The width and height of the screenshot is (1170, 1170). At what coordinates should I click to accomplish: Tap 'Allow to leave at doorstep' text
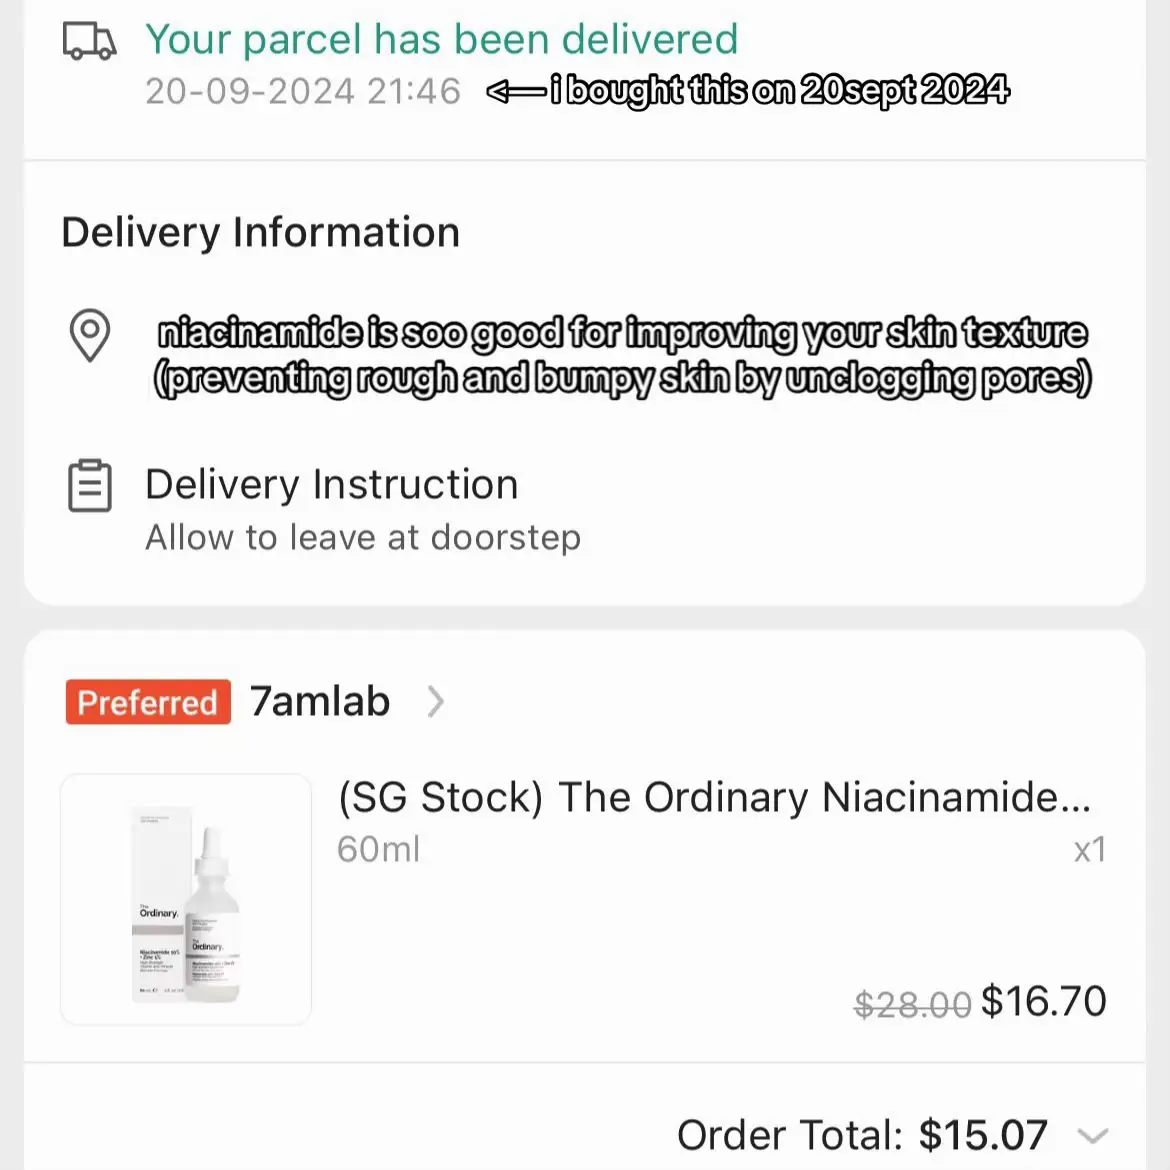click(x=363, y=538)
